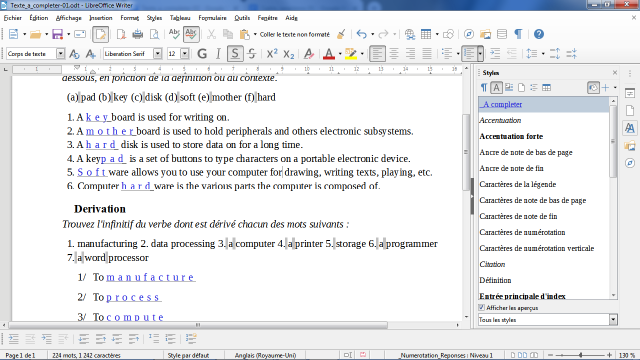Toggle edit mode icon
640x360 pixels.
click(100, 34)
